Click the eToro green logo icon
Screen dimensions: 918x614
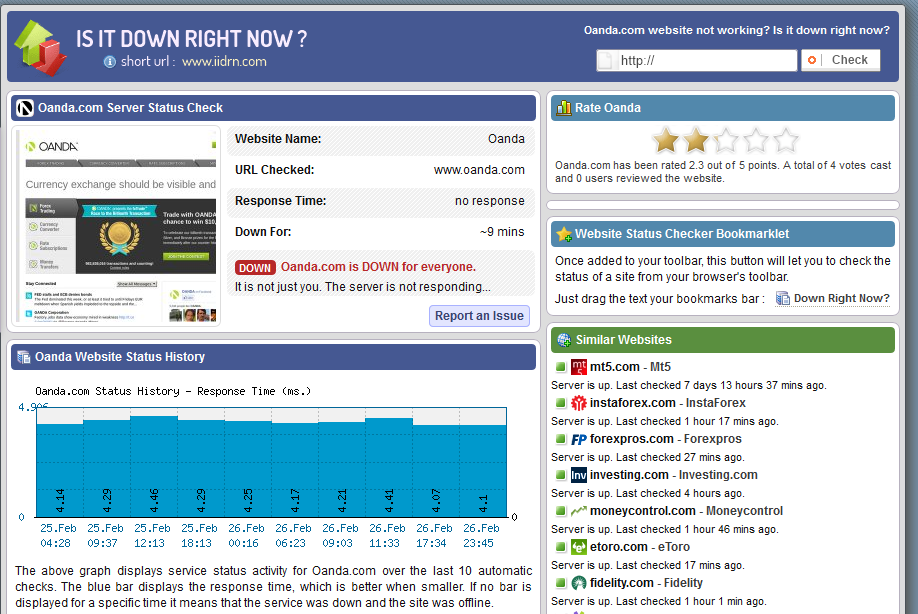tap(578, 547)
